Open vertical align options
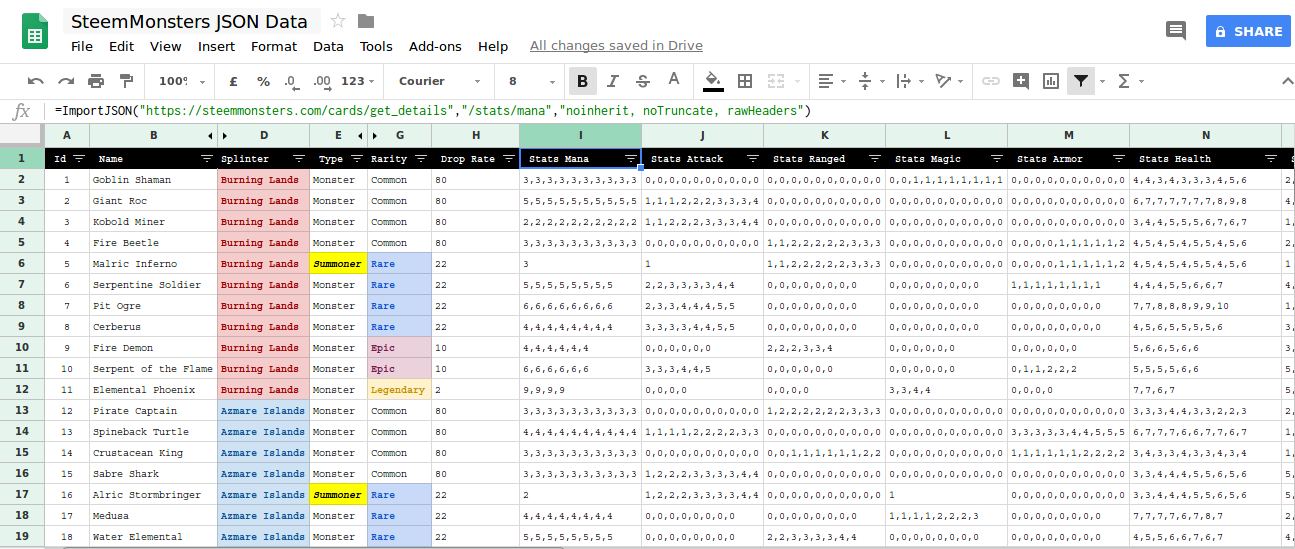This screenshot has width=1295, height=549. coord(870,81)
